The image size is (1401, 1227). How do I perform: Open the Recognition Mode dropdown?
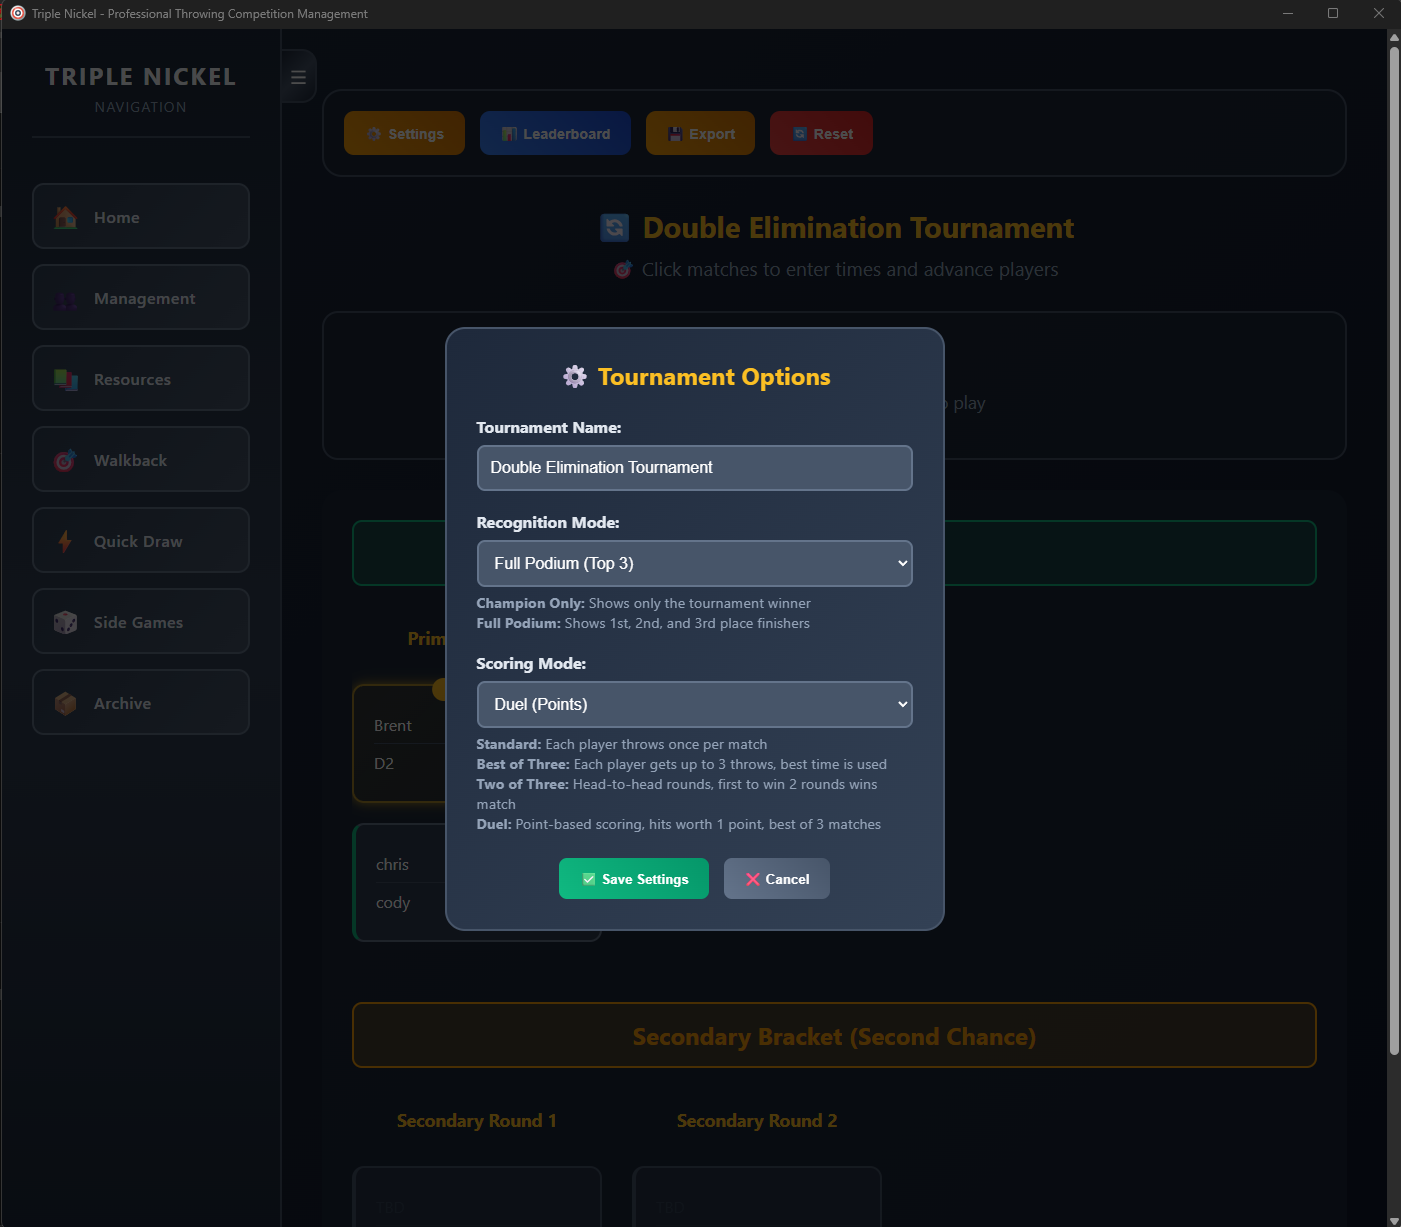[694, 564]
